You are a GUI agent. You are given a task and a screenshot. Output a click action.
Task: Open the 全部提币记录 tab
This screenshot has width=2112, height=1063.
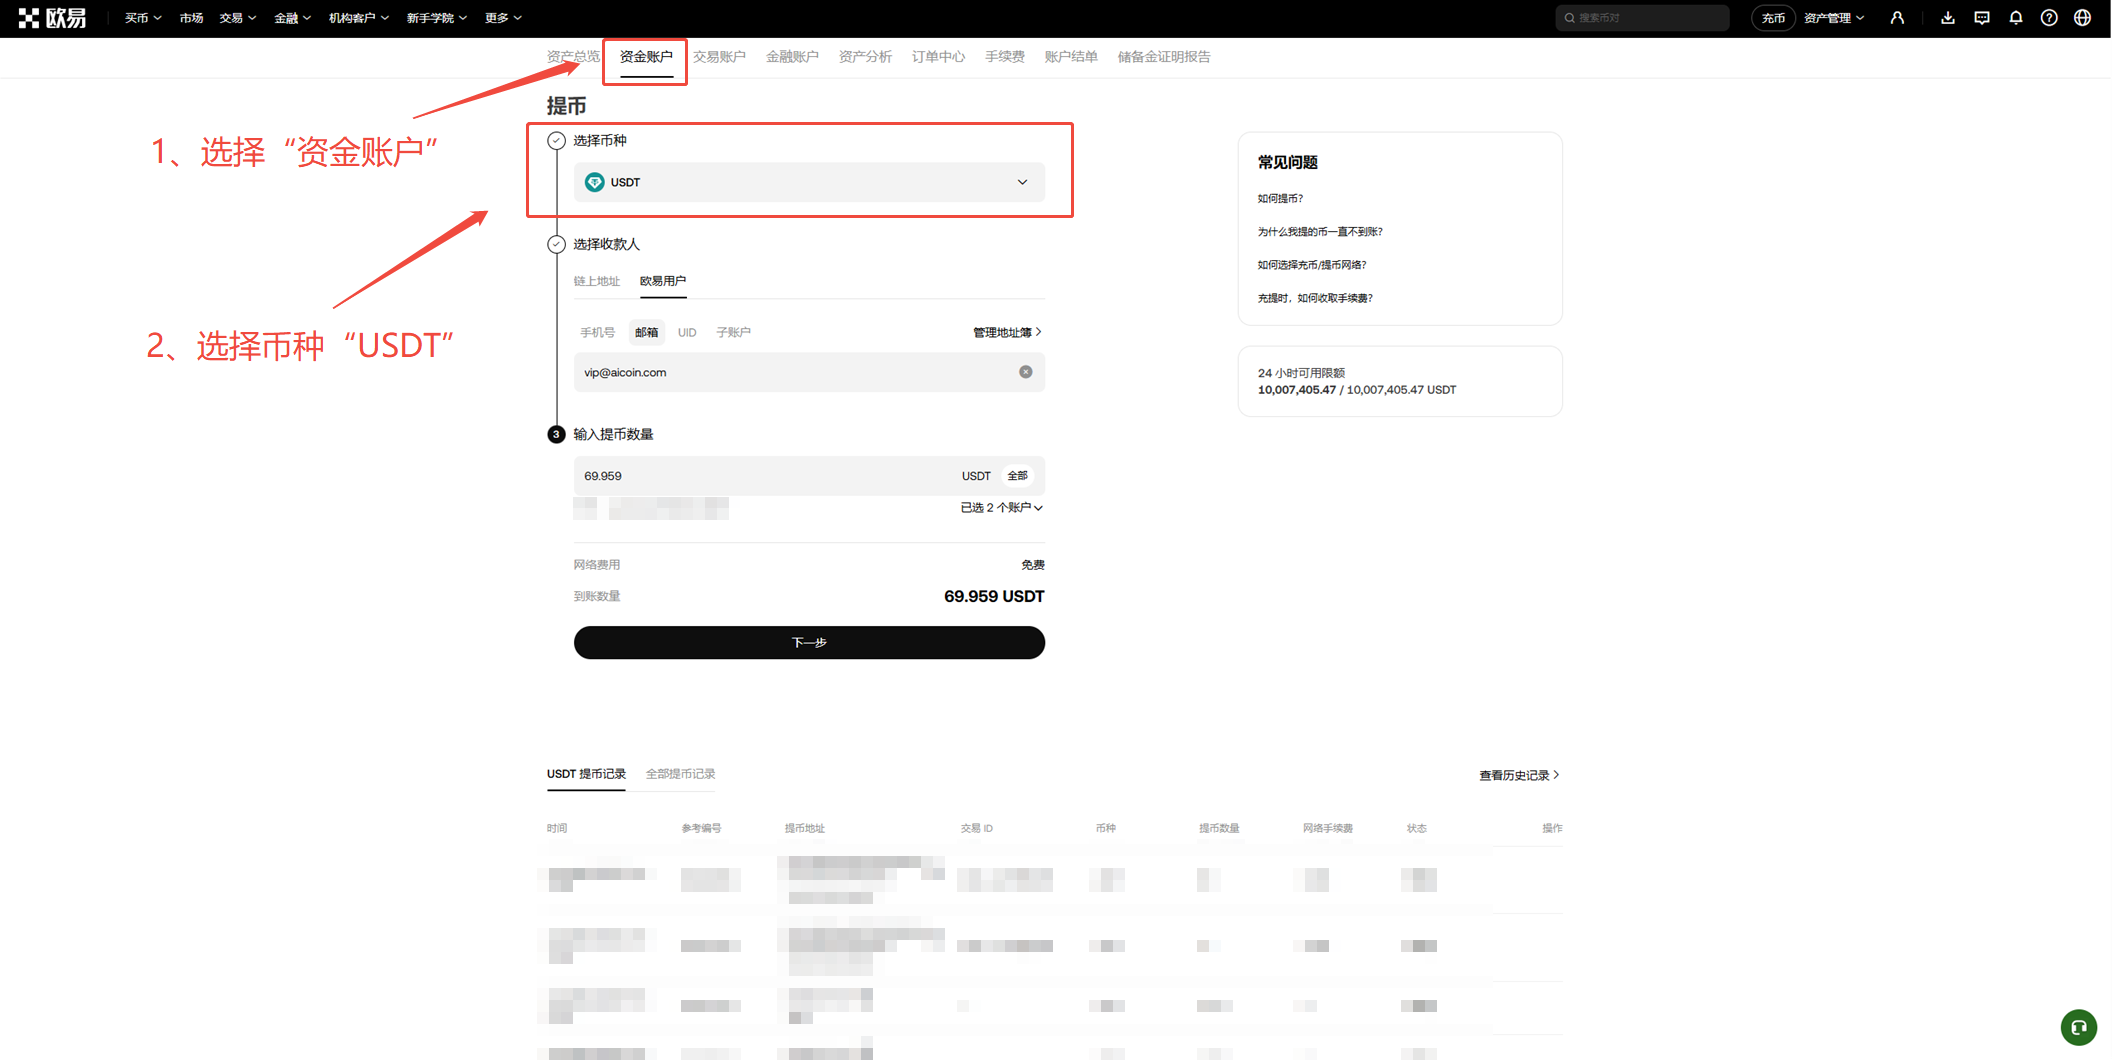(679, 773)
